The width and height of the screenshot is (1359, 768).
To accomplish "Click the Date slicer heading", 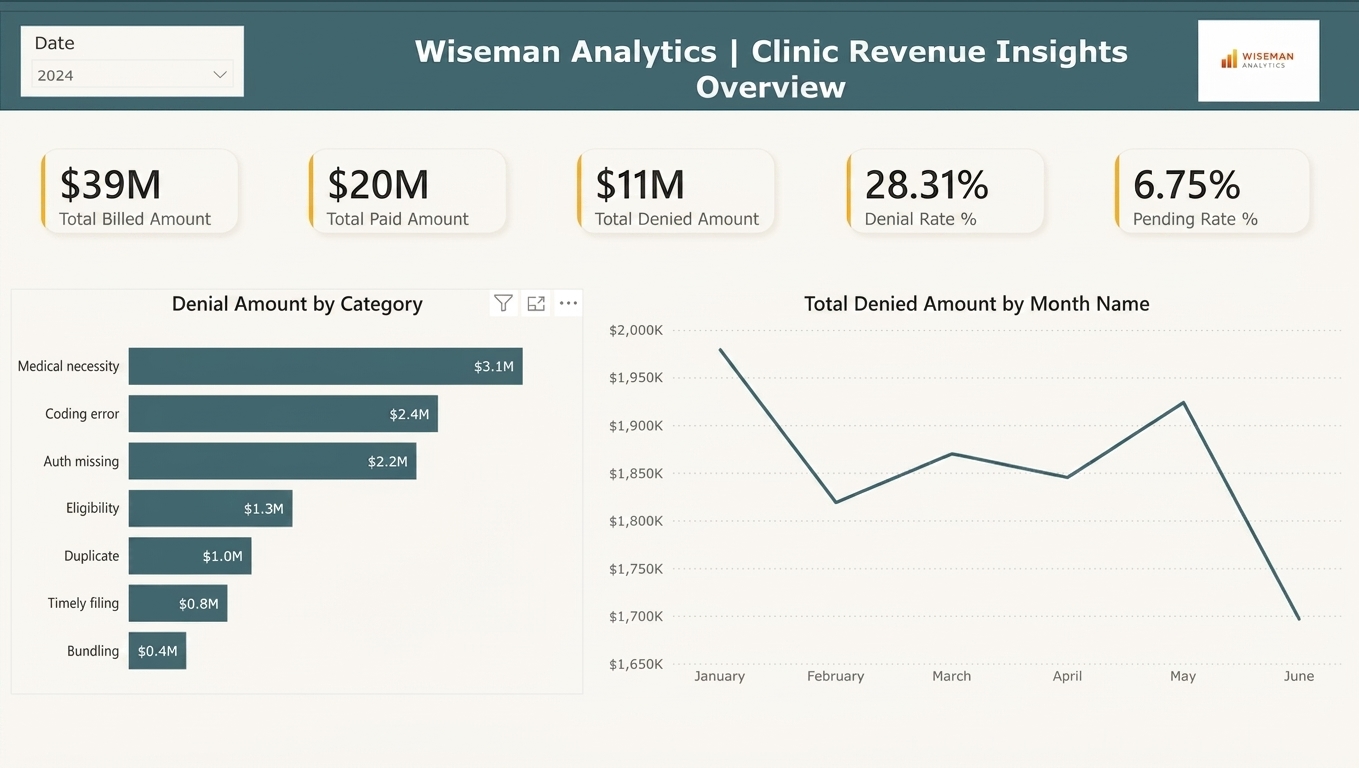I will pos(54,43).
